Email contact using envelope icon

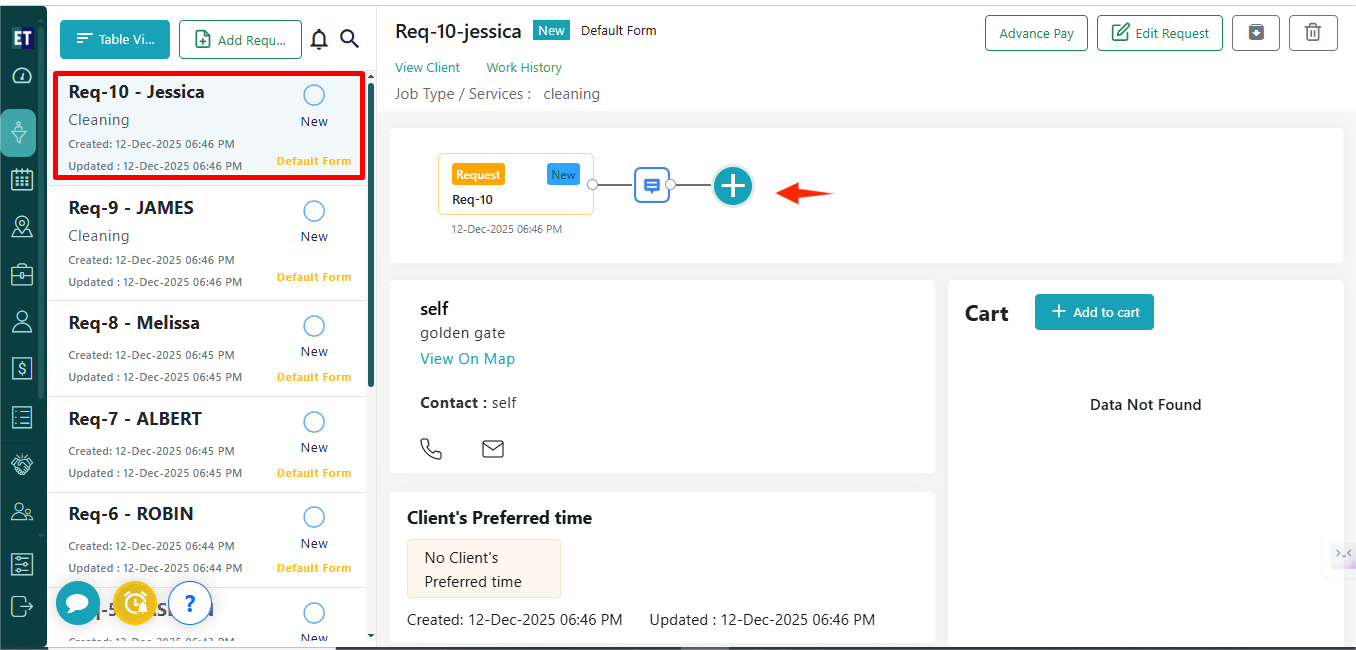tap(493, 449)
